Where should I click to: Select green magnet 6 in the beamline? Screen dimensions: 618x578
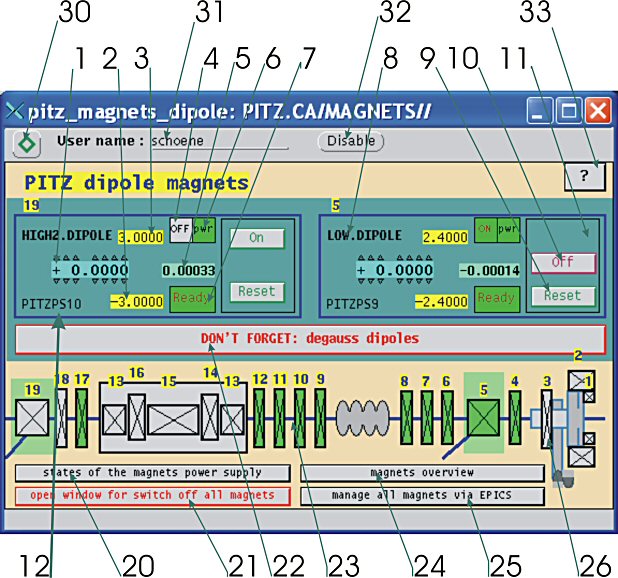click(447, 418)
